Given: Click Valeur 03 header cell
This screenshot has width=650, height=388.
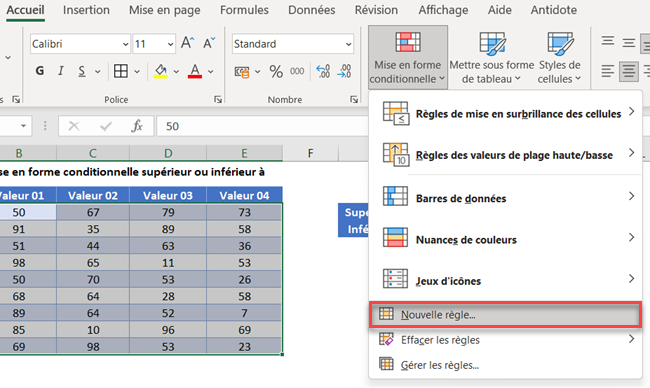Looking at the screenshot, I should pyautogui.click(x=168, y=195).
